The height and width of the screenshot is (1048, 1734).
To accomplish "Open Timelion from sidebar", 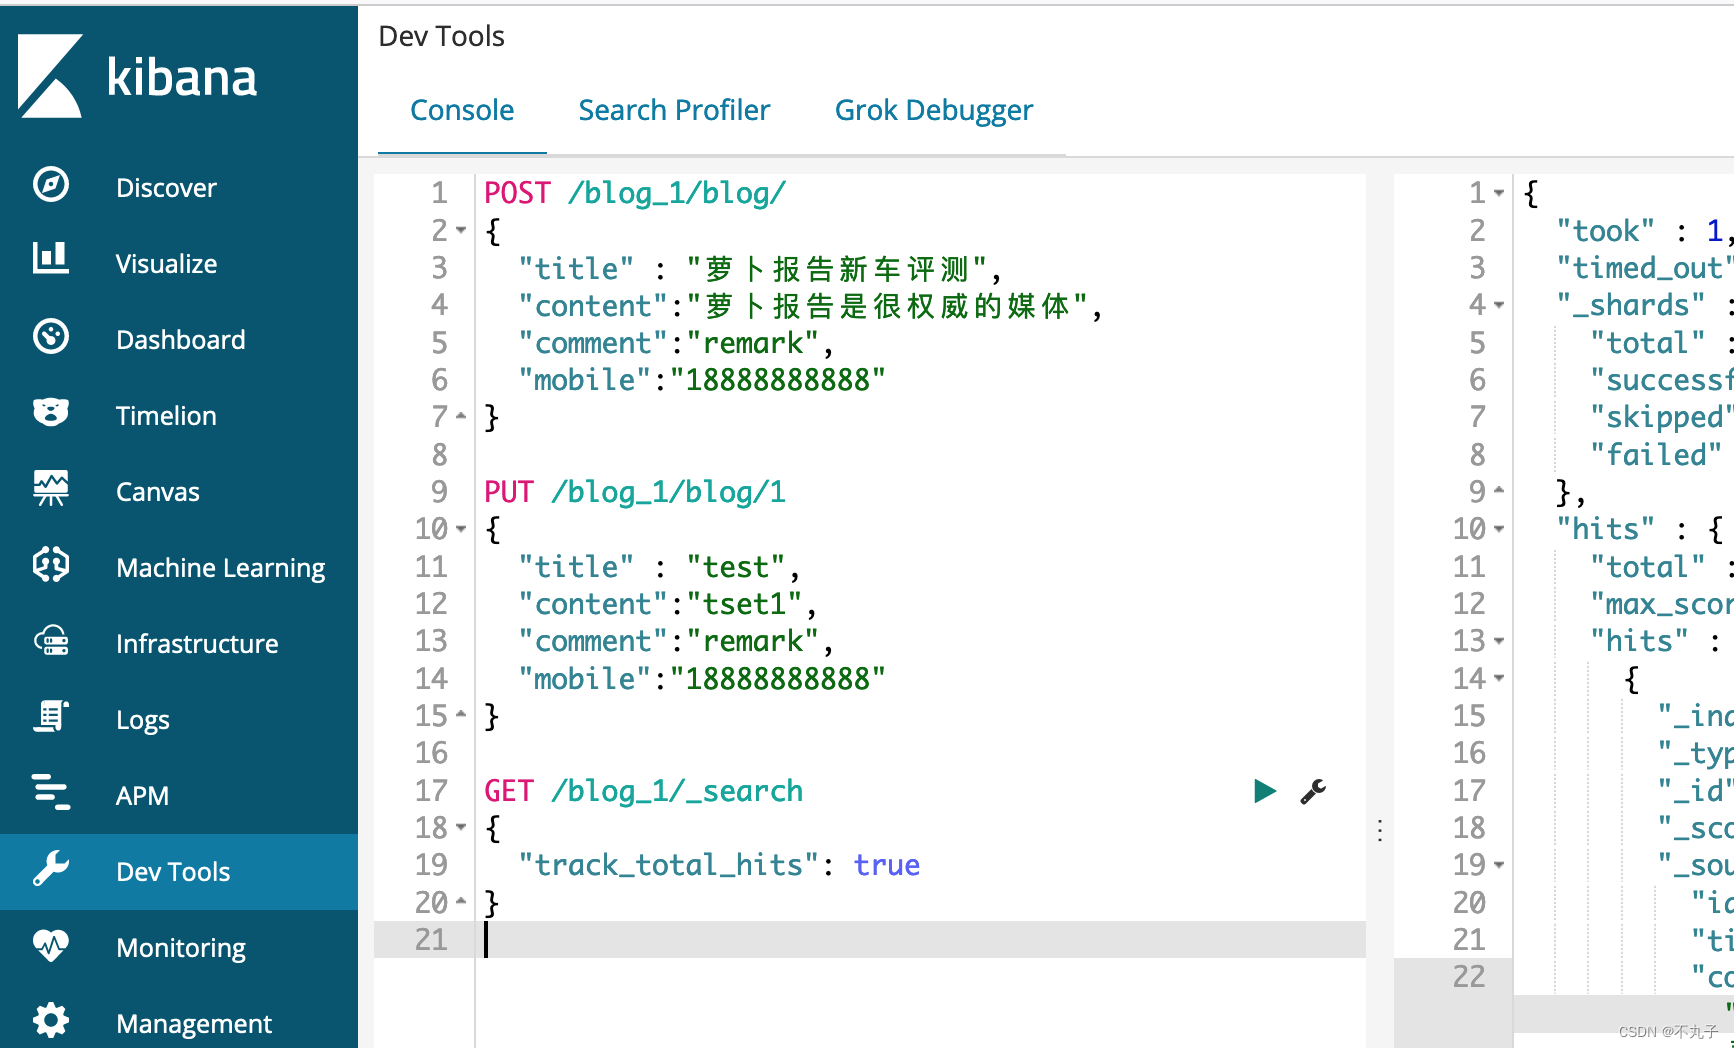I will pos(166,415).
